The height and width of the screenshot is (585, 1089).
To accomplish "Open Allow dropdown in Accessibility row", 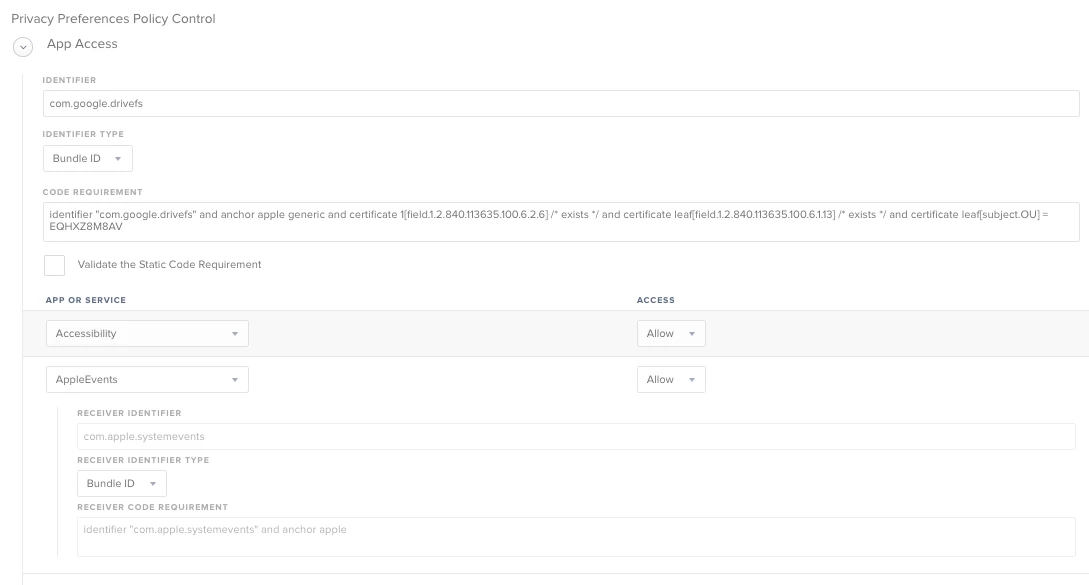I will [671, 333].
